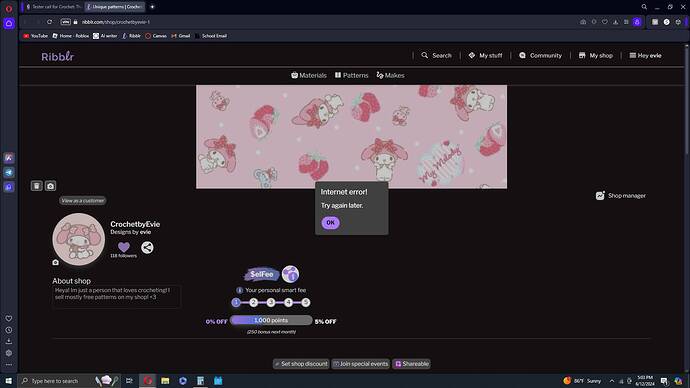The width and height of the screenshot is (690, 388).
Task: Open the Community menu
Action: click(540, 55)
